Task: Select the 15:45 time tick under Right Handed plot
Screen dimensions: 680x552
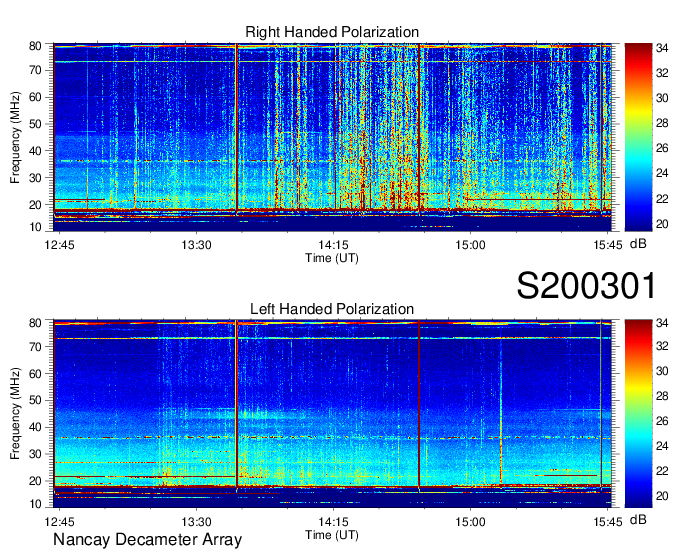Action: click(608, 245)
